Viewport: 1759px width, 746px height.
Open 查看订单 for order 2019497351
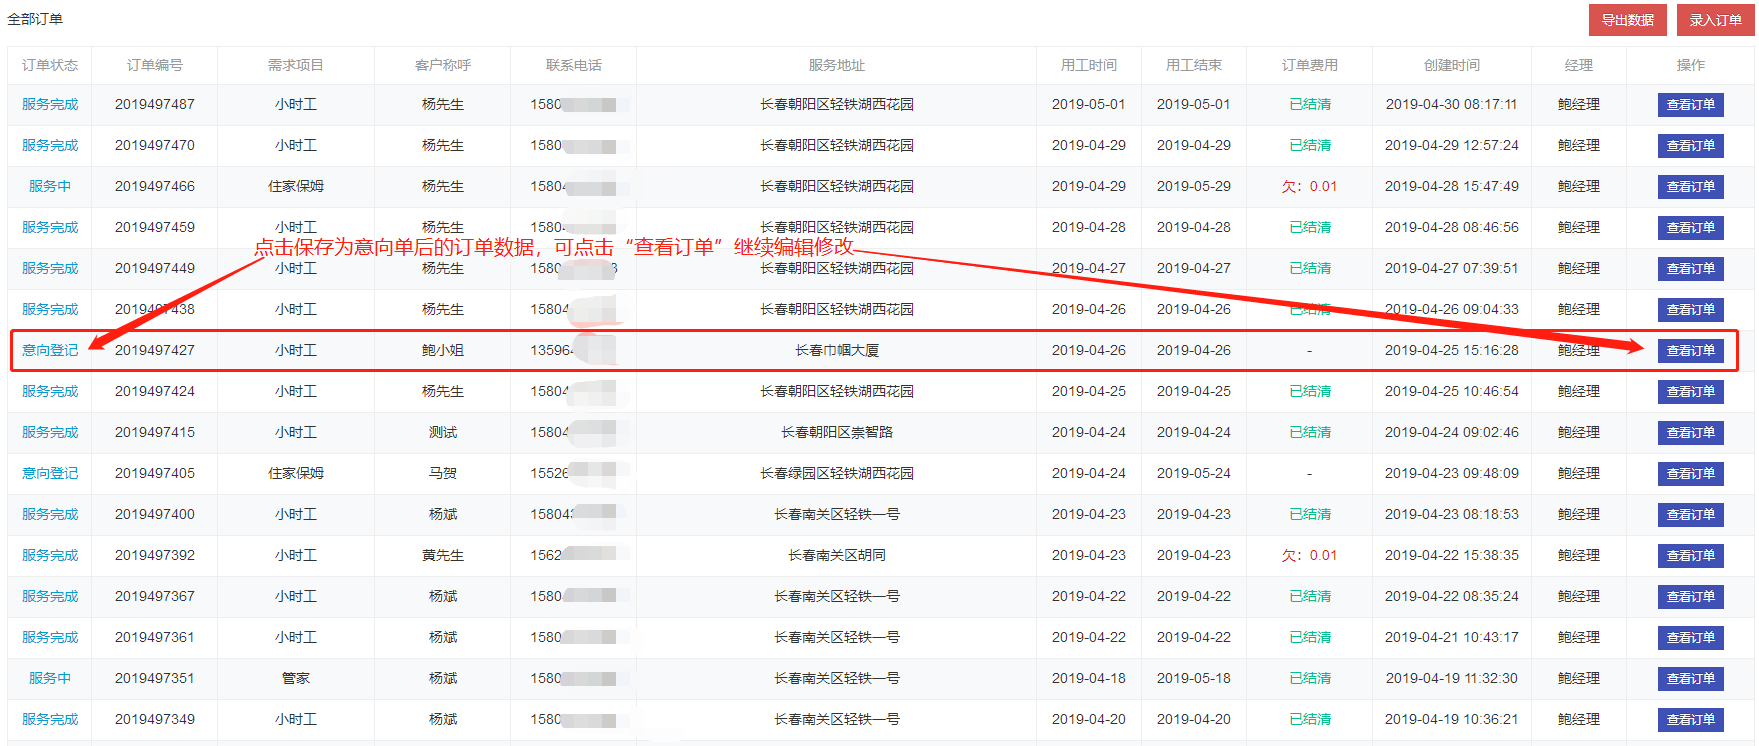point(1690,679)
